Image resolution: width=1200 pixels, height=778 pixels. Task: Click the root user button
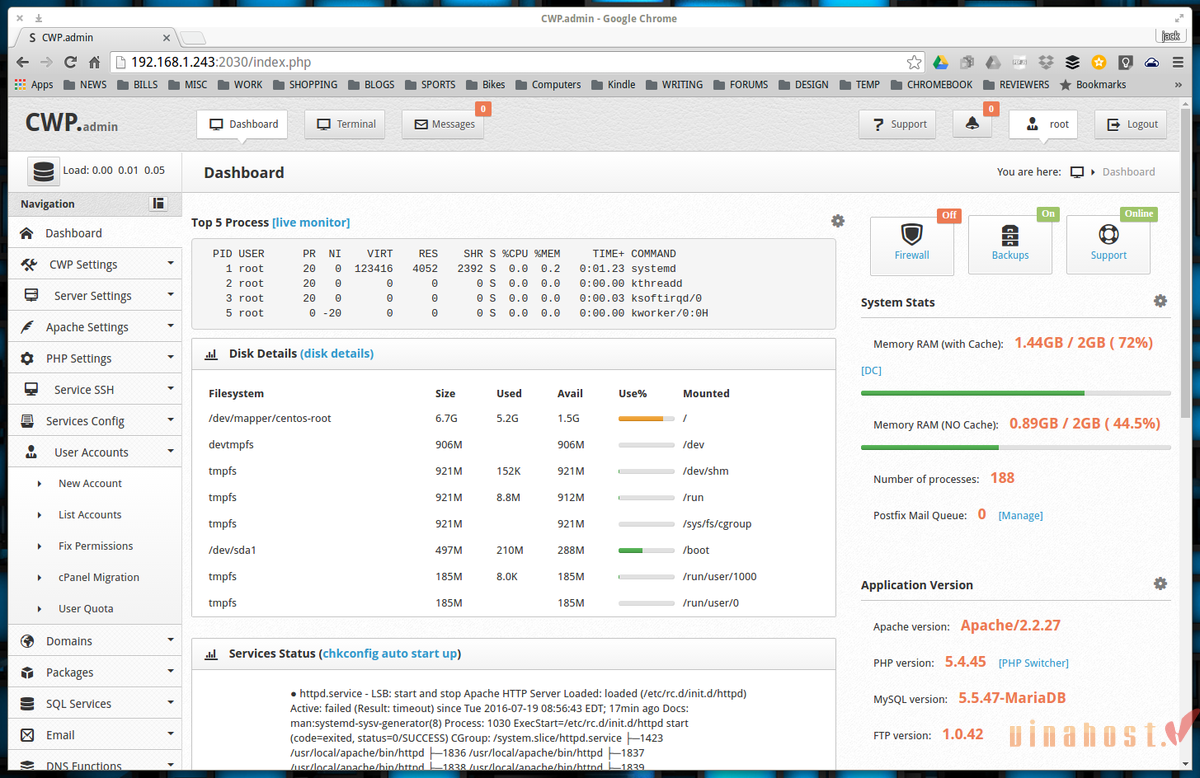1042,125
